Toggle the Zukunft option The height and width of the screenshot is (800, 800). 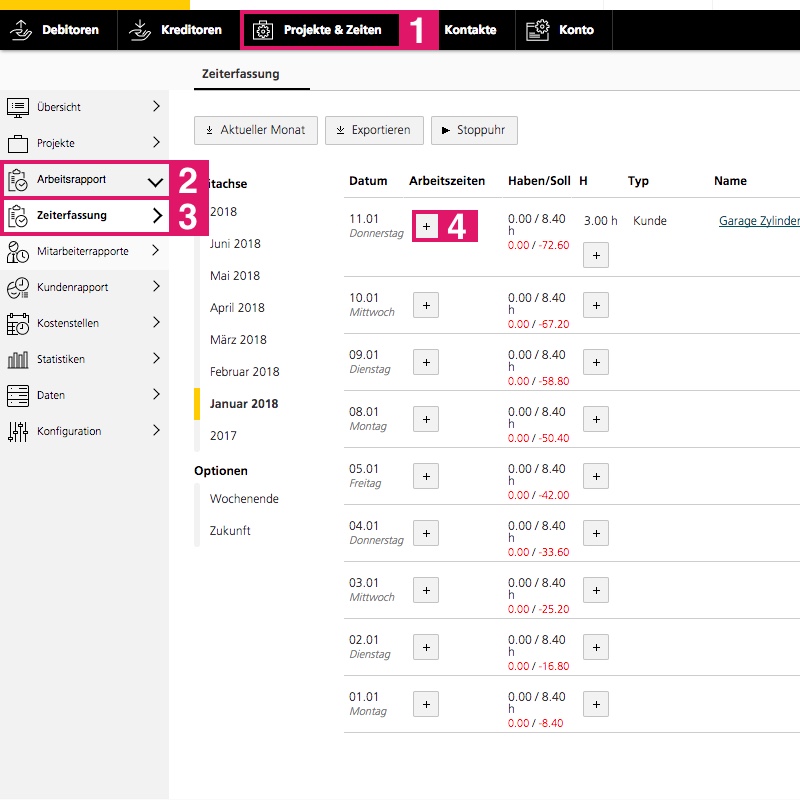(230, 531)
